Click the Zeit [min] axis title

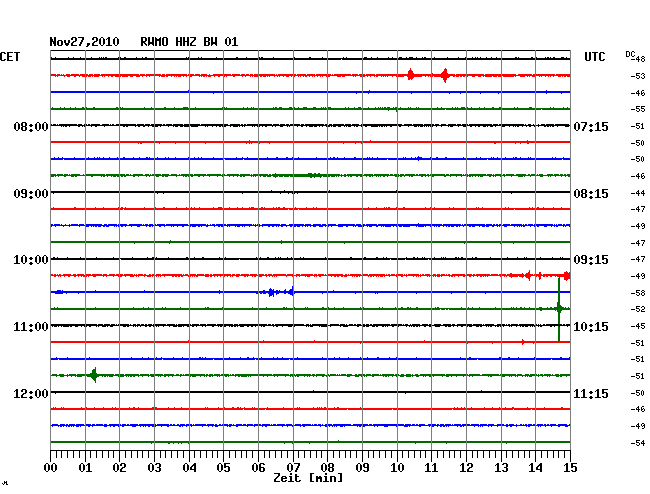point(308,478)
